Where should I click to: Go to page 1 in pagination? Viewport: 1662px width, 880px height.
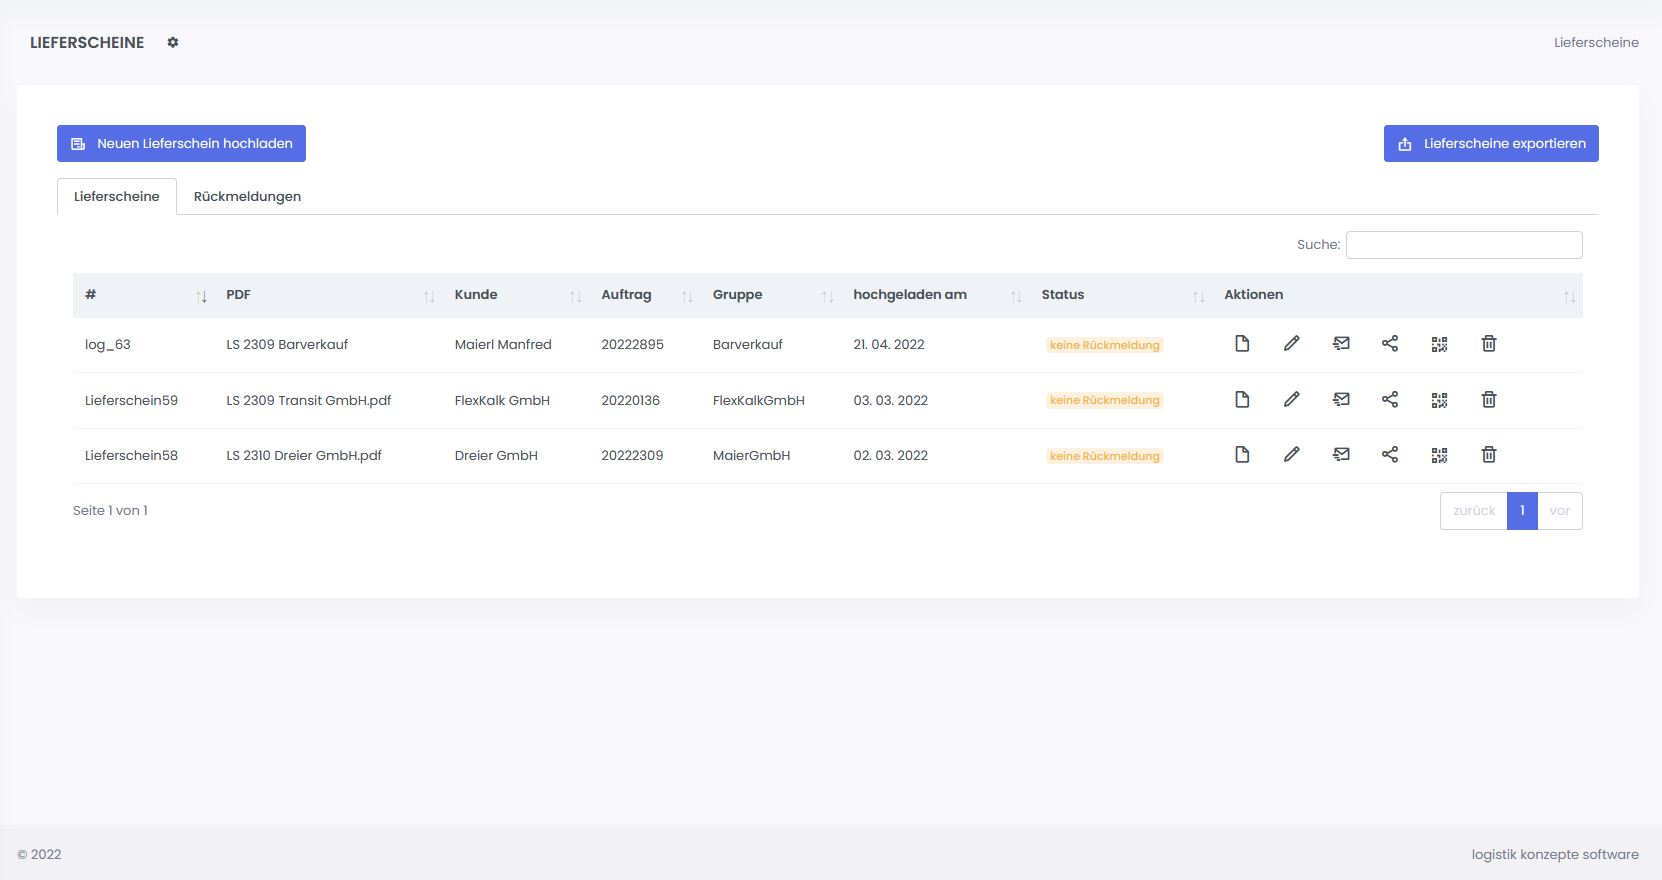[1521, 511]
